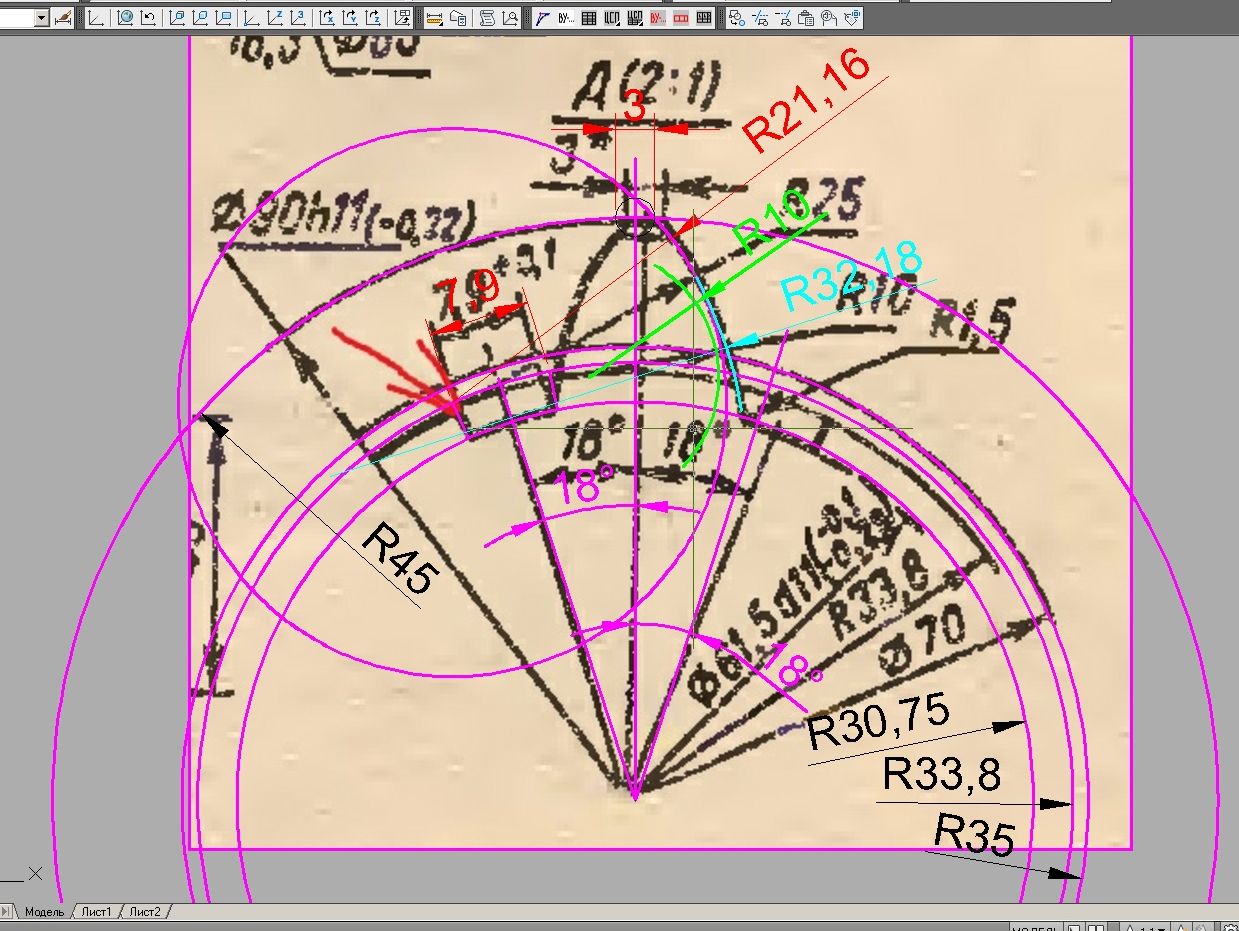This screenshot has height=931, width=1239.
Task: Align UCS to the current view
Action: tap(222, 18)
